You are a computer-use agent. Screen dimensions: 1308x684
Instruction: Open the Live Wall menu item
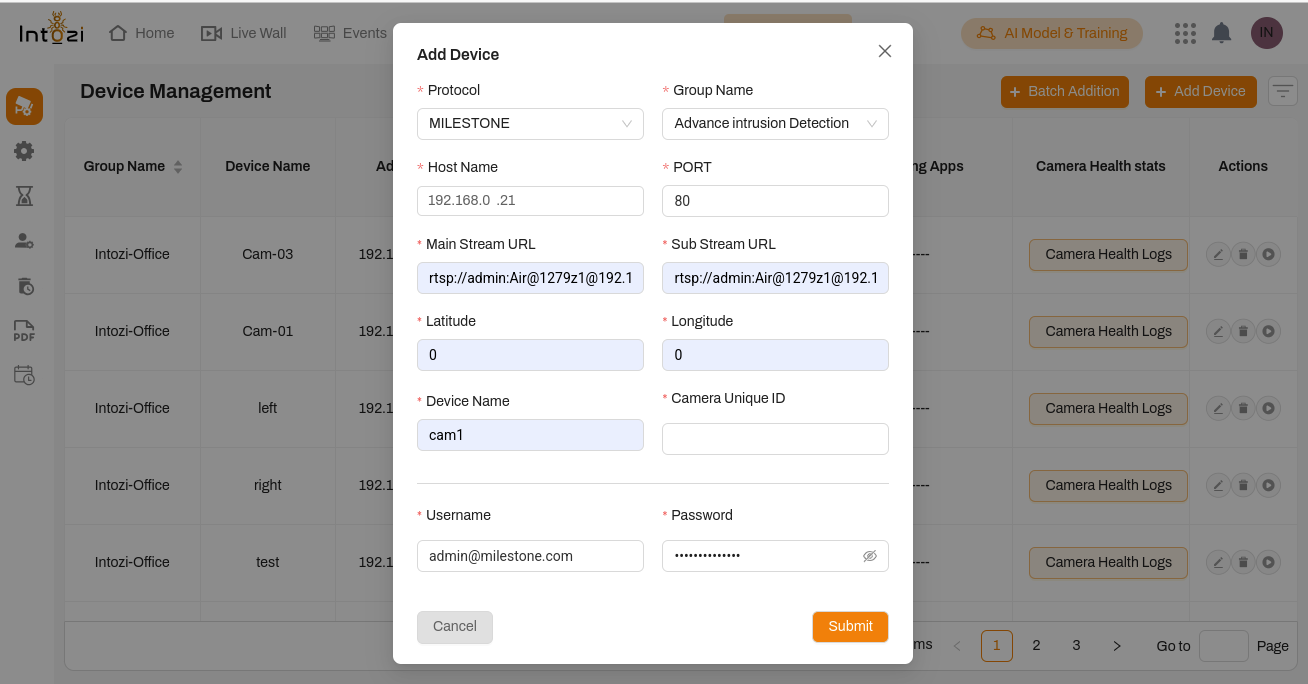pyautogui.click(x=244, y=33)
